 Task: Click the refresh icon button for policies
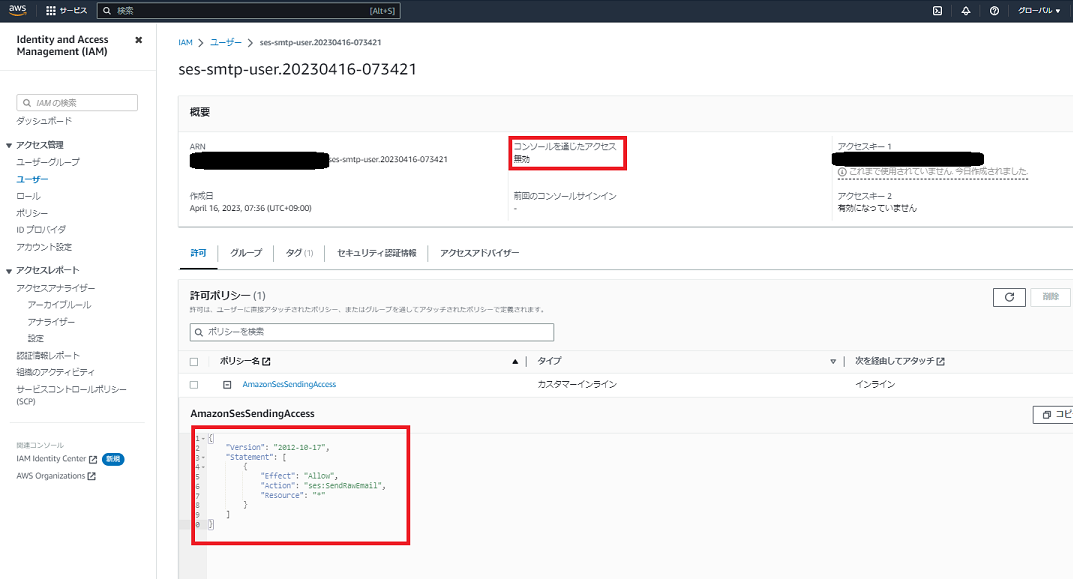pos(1009,297)
